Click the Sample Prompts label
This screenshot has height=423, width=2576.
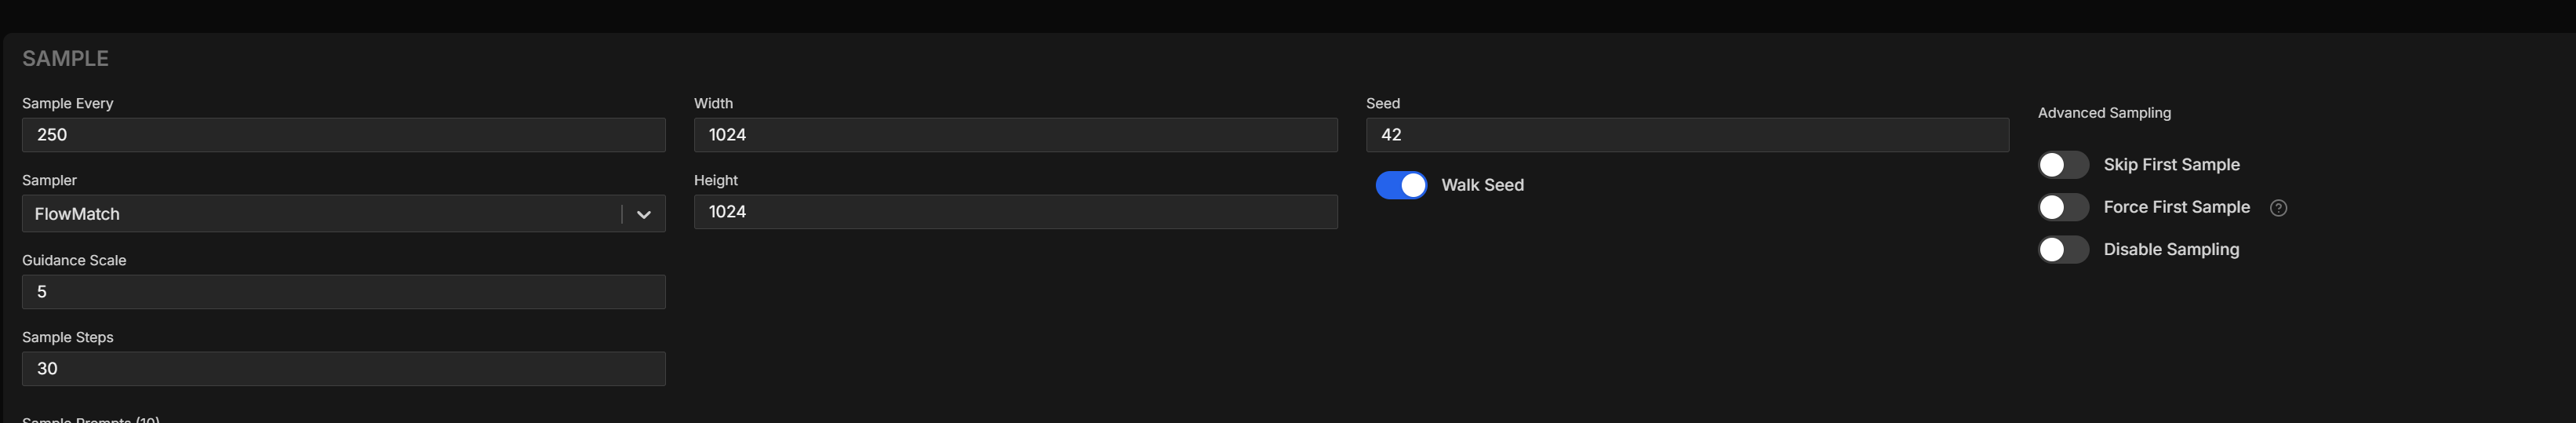(90, 419)
